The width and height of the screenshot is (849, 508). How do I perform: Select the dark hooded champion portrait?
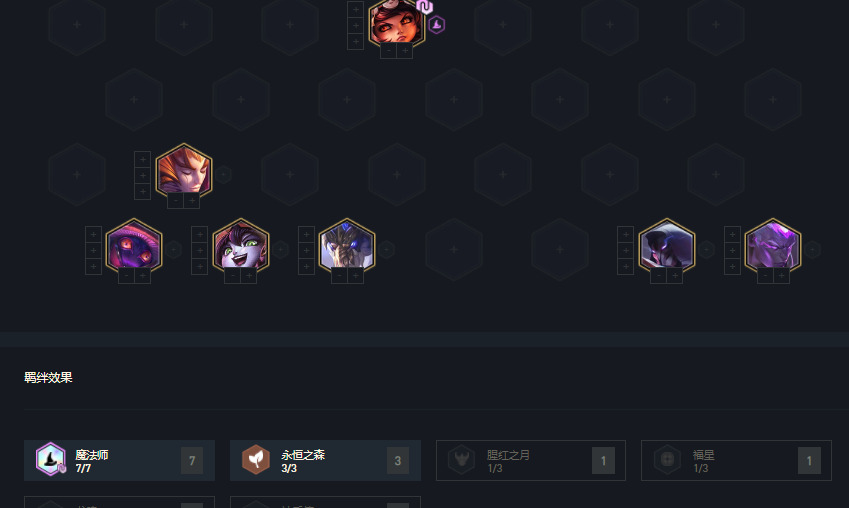pyautogui.click(x=667, y=248)
